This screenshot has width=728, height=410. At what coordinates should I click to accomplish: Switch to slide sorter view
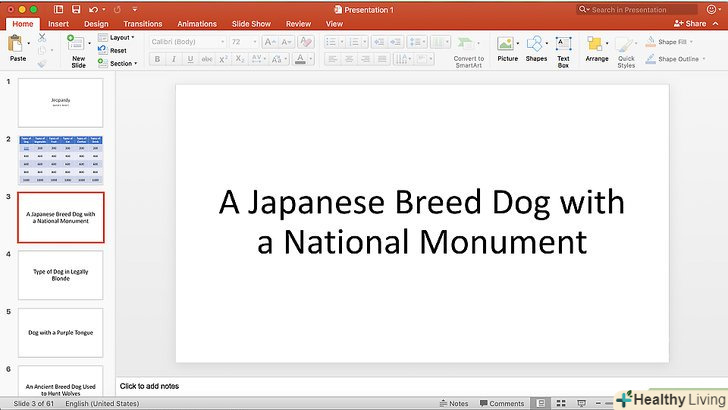click(x=560, y=403)
